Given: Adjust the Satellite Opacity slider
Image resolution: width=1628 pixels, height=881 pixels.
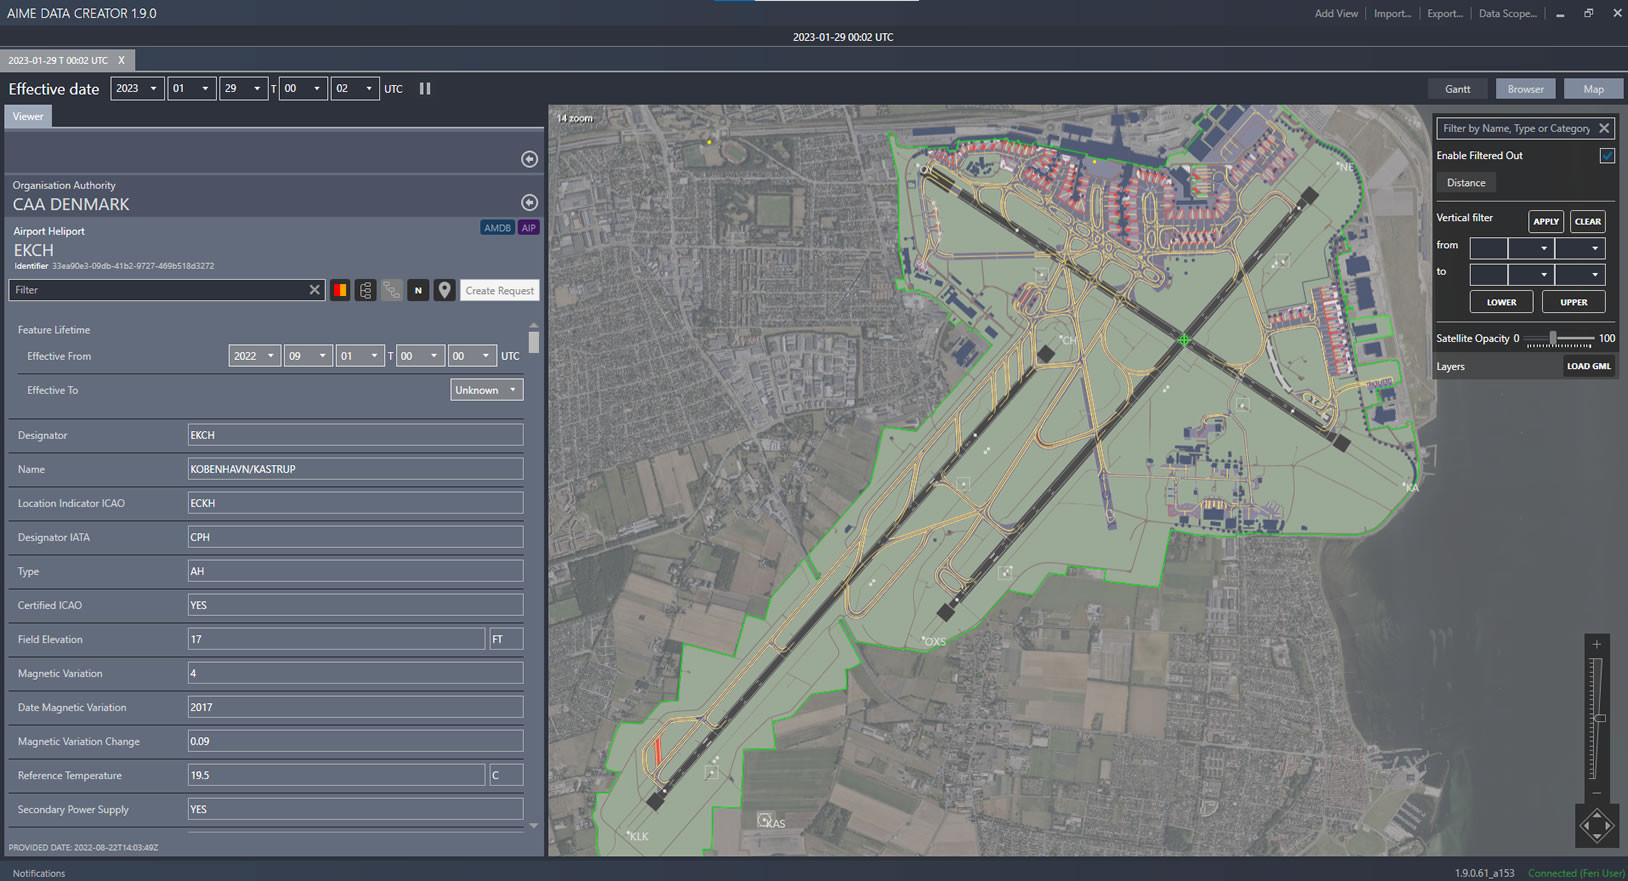Looking at the screenshot, I should click(x=1553, y=338).
